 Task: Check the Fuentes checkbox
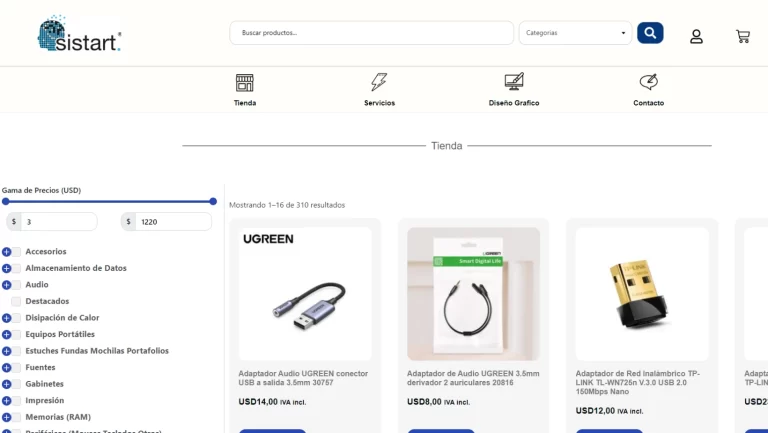pyautogui.click(x=16, y=368)
